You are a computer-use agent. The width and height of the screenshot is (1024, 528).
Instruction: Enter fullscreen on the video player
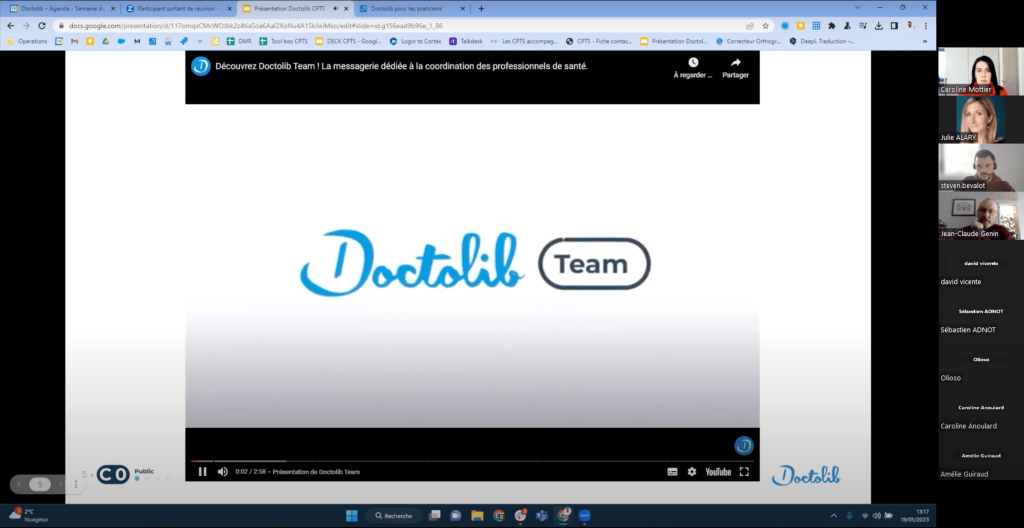click(744, 472)
